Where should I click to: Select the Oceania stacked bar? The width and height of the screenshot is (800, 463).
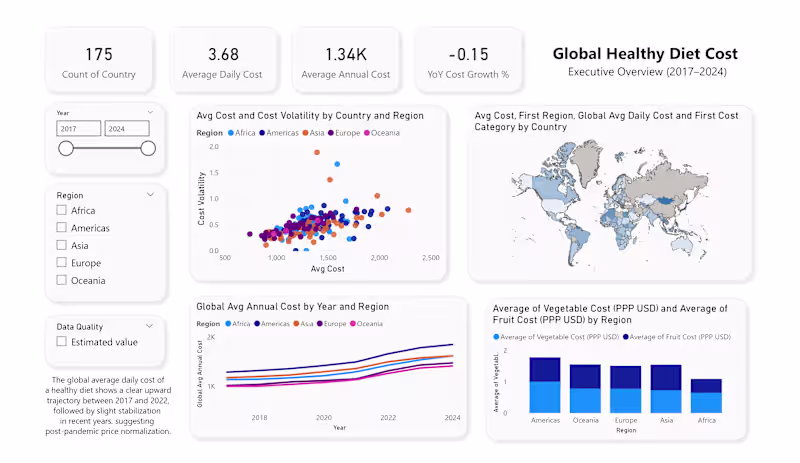point(585,388)
